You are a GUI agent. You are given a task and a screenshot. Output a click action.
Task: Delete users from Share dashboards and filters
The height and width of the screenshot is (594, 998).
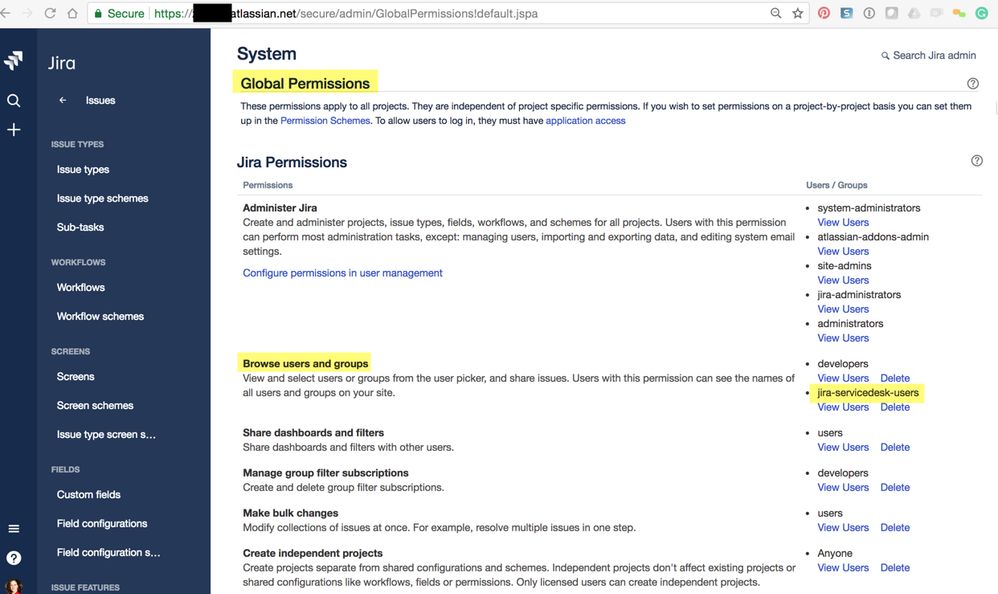coord(895,447)
